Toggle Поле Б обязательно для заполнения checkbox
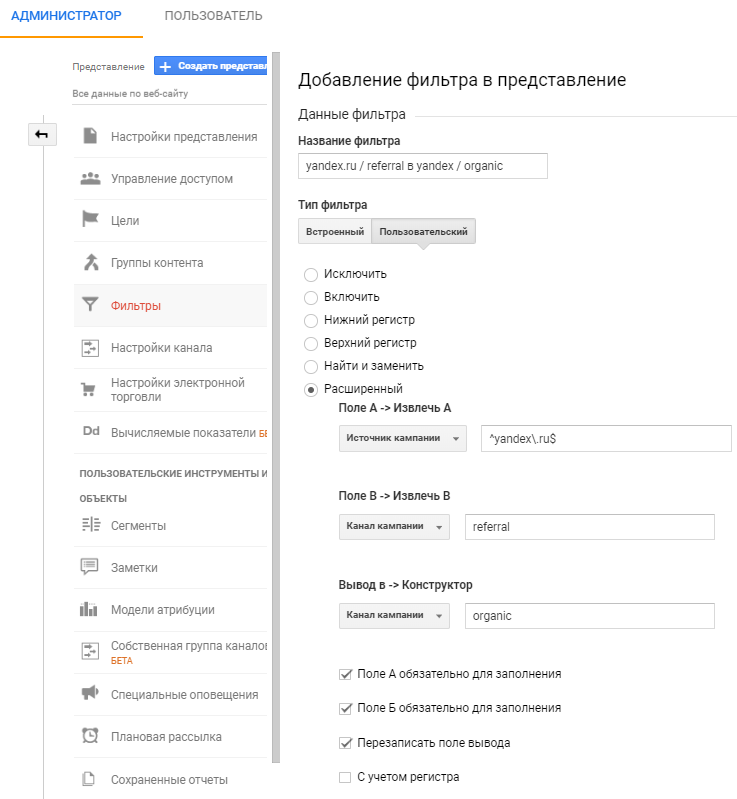The image size is (737, 799). 345,709
